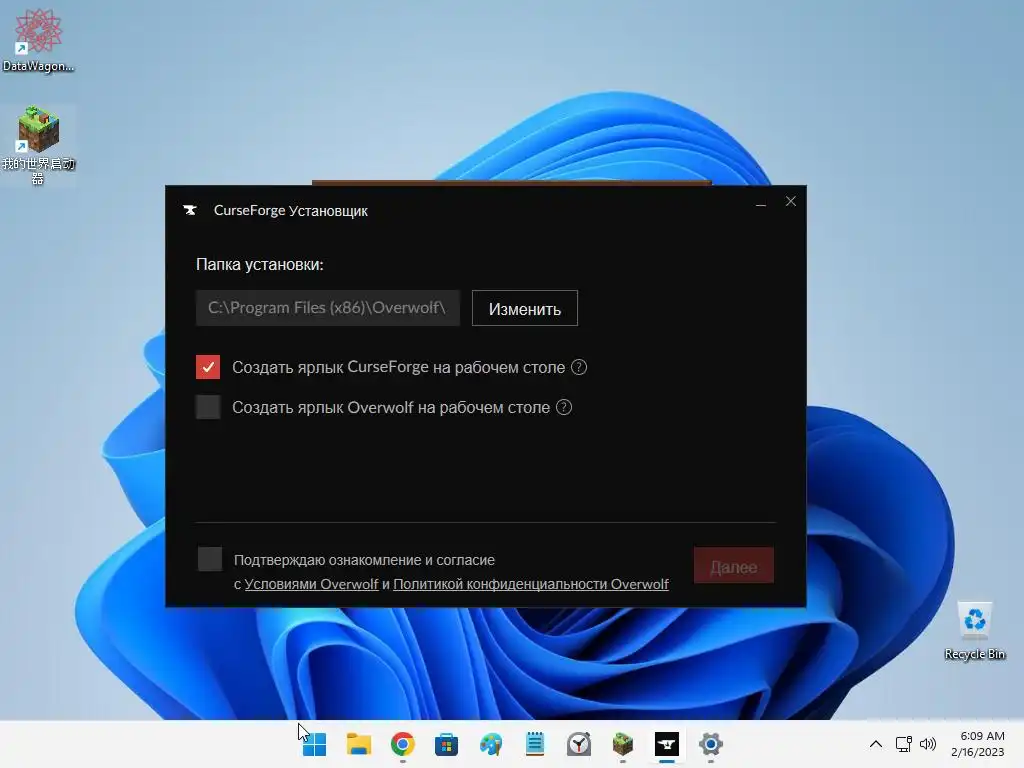Screen dimensions: 1024x768
Task: Uncheck the CurseForge desktop shortcut checkbox
Action: (208, 367)
